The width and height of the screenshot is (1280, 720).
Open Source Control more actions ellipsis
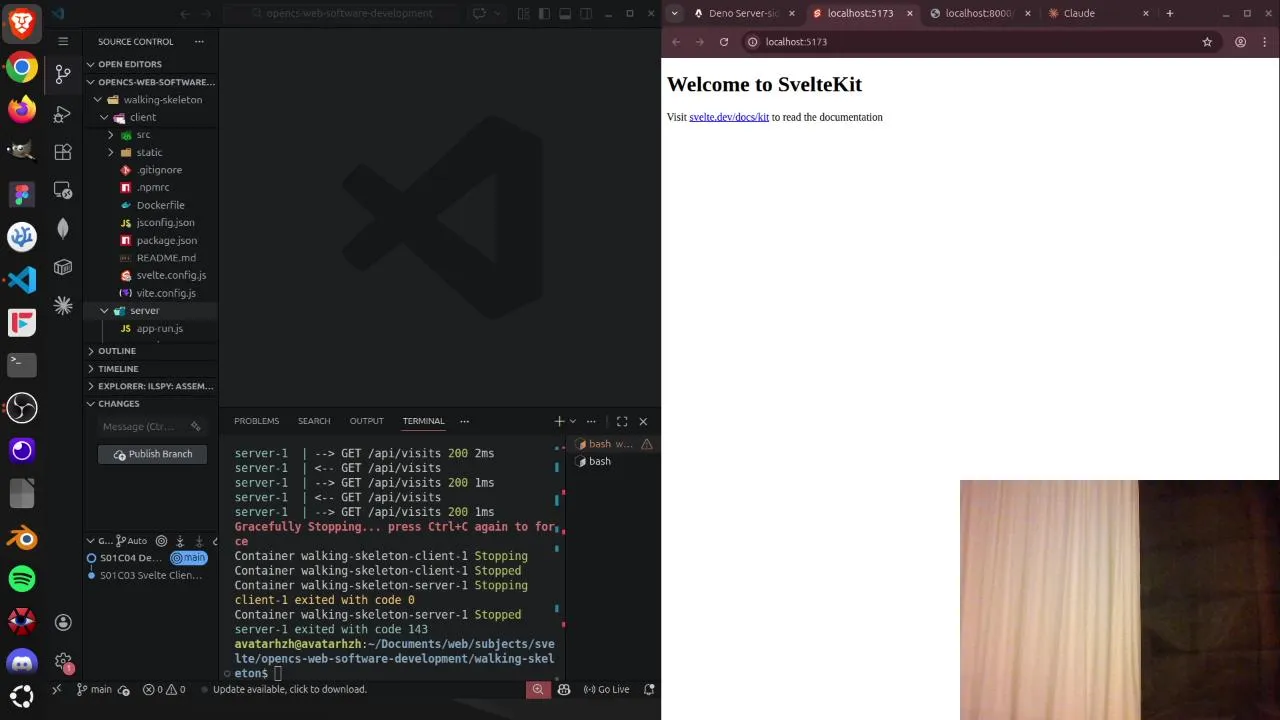(x=199, y=41)
